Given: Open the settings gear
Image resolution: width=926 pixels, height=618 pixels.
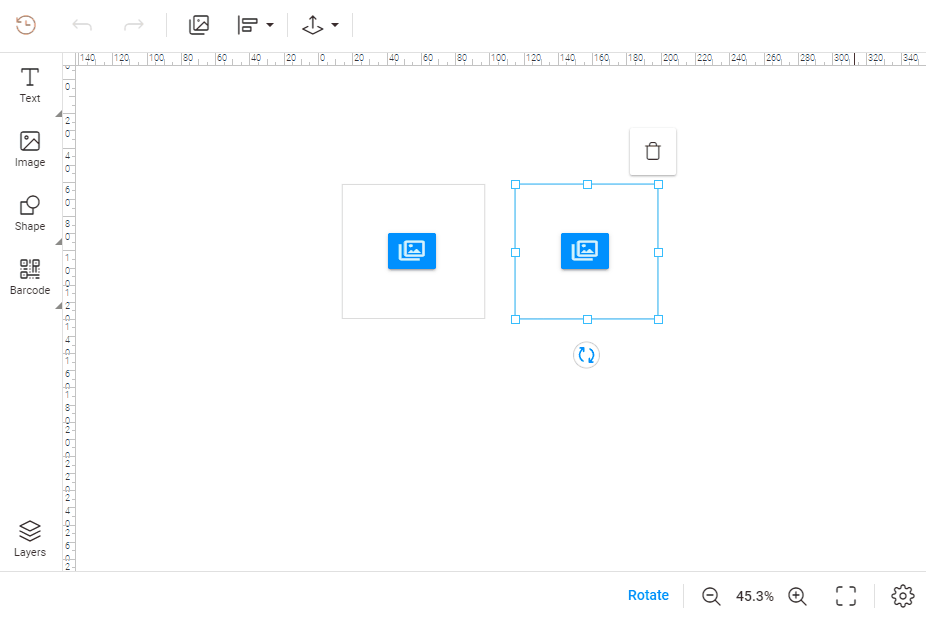Looking at the screenshot, I should [x=902, y=596].
